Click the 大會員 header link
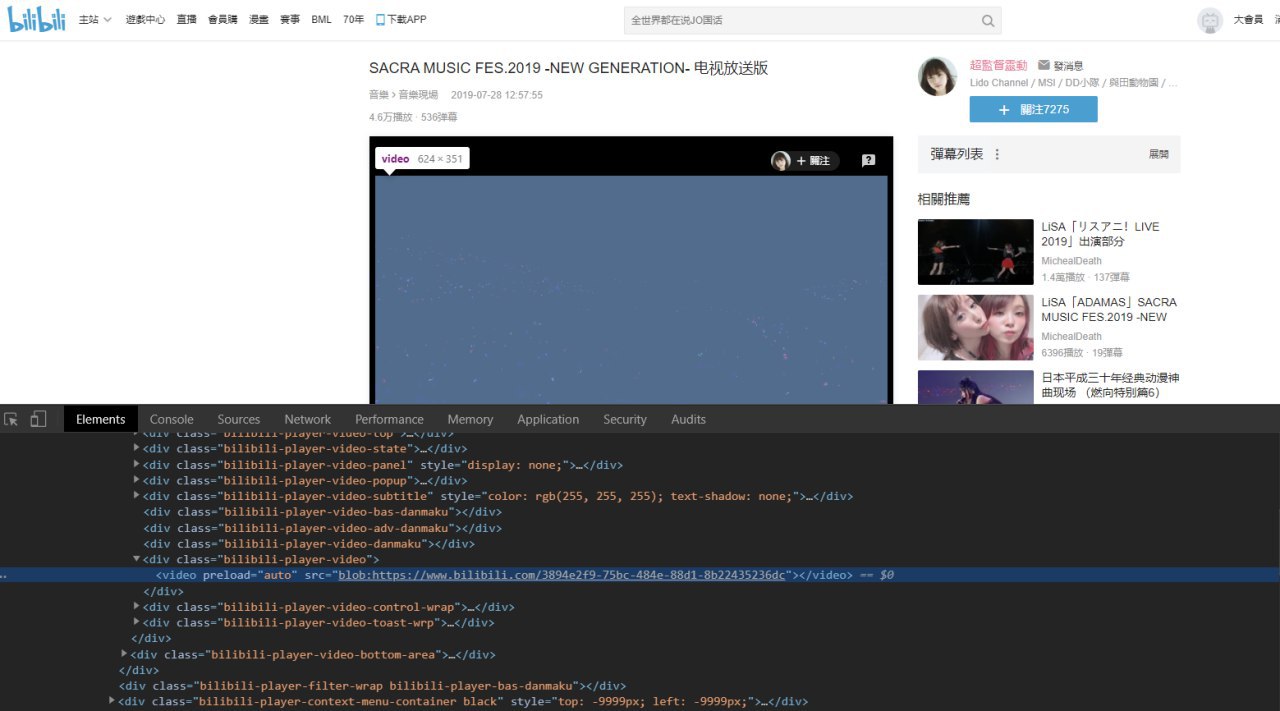Screen dimensions: 1280x711 pyautogui.click(x=1248, y=20)
